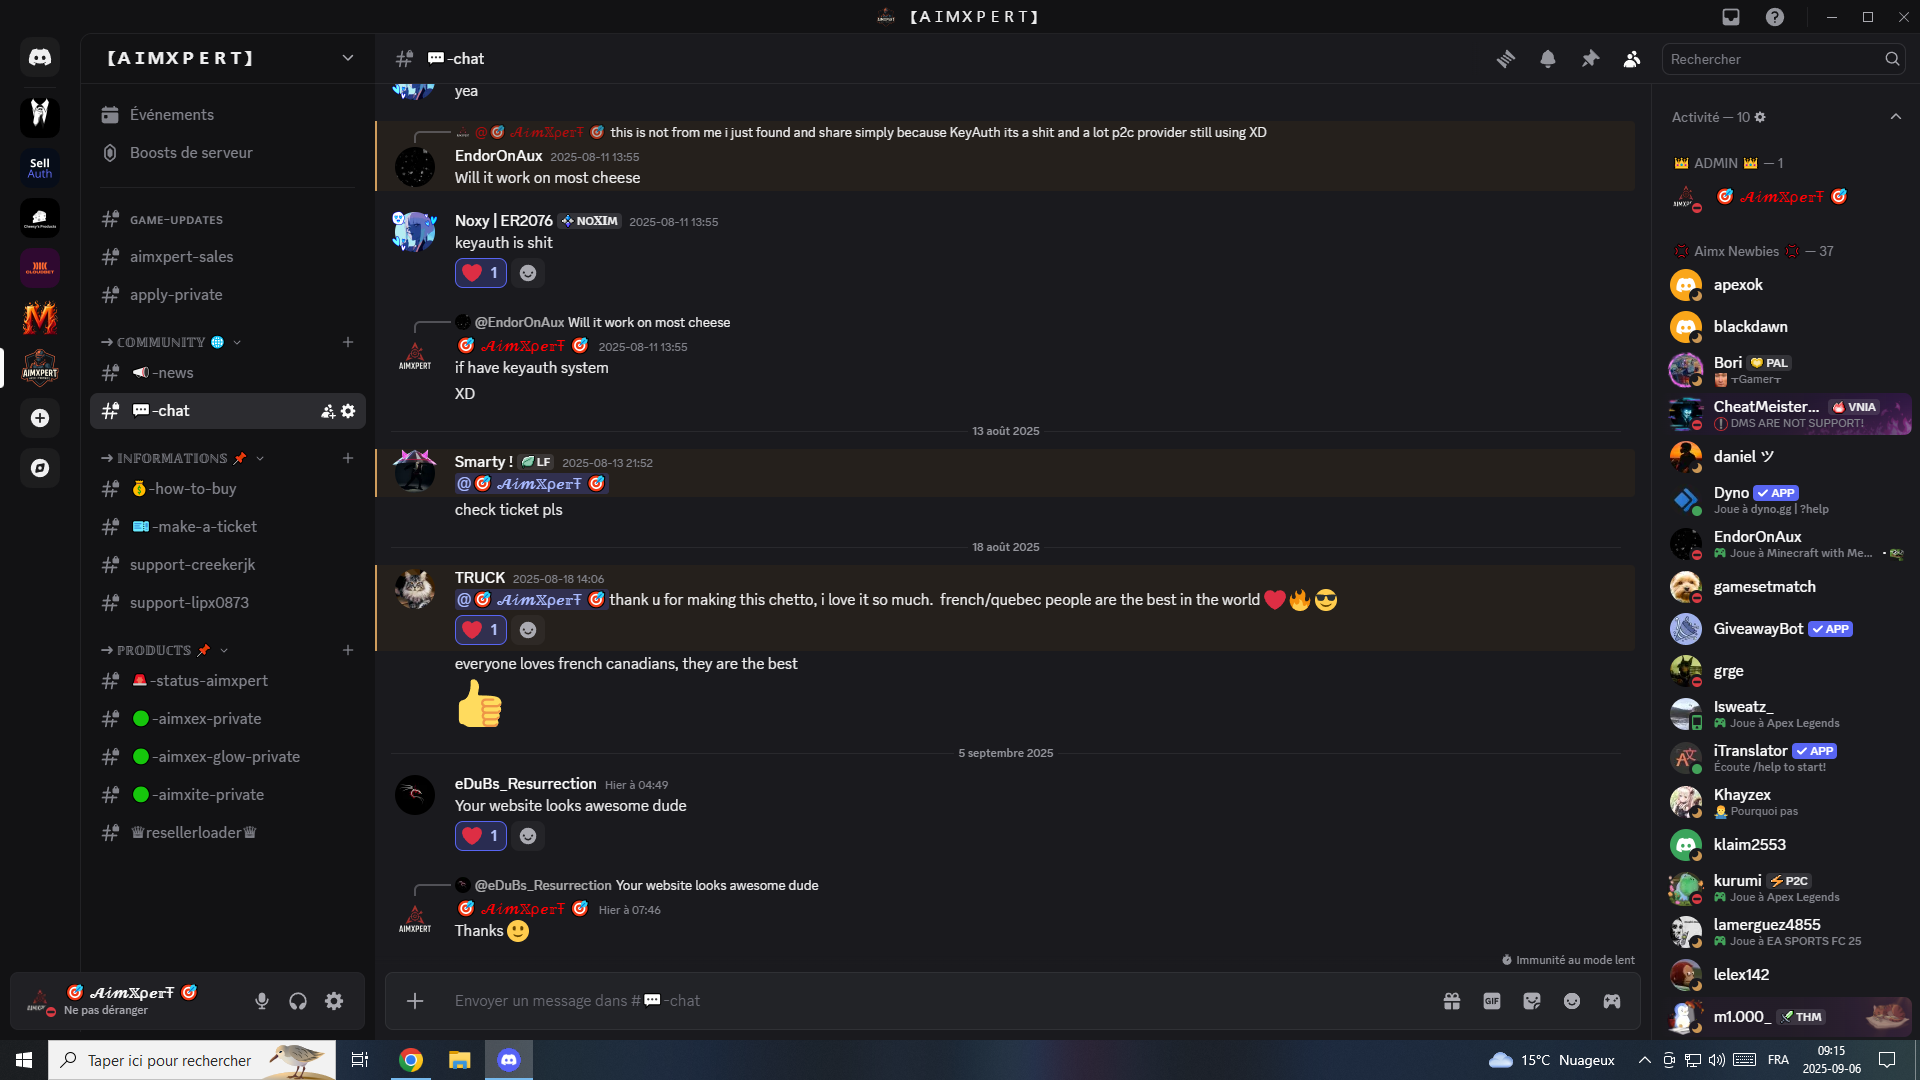Collapse the Activité panel chevron
This screenshot has width=1920, height=1080.
click(1895, 117)
